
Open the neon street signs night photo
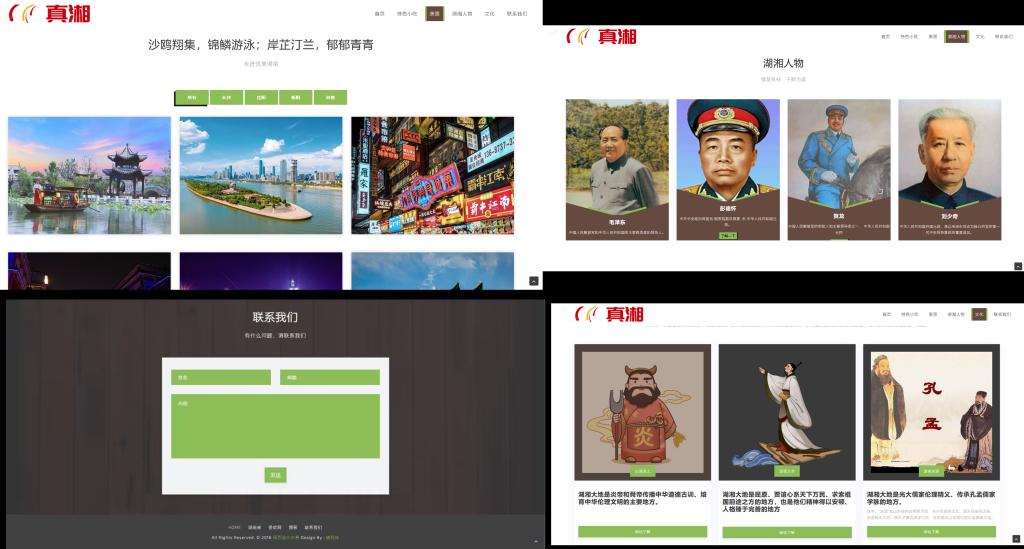coord(432,175)
